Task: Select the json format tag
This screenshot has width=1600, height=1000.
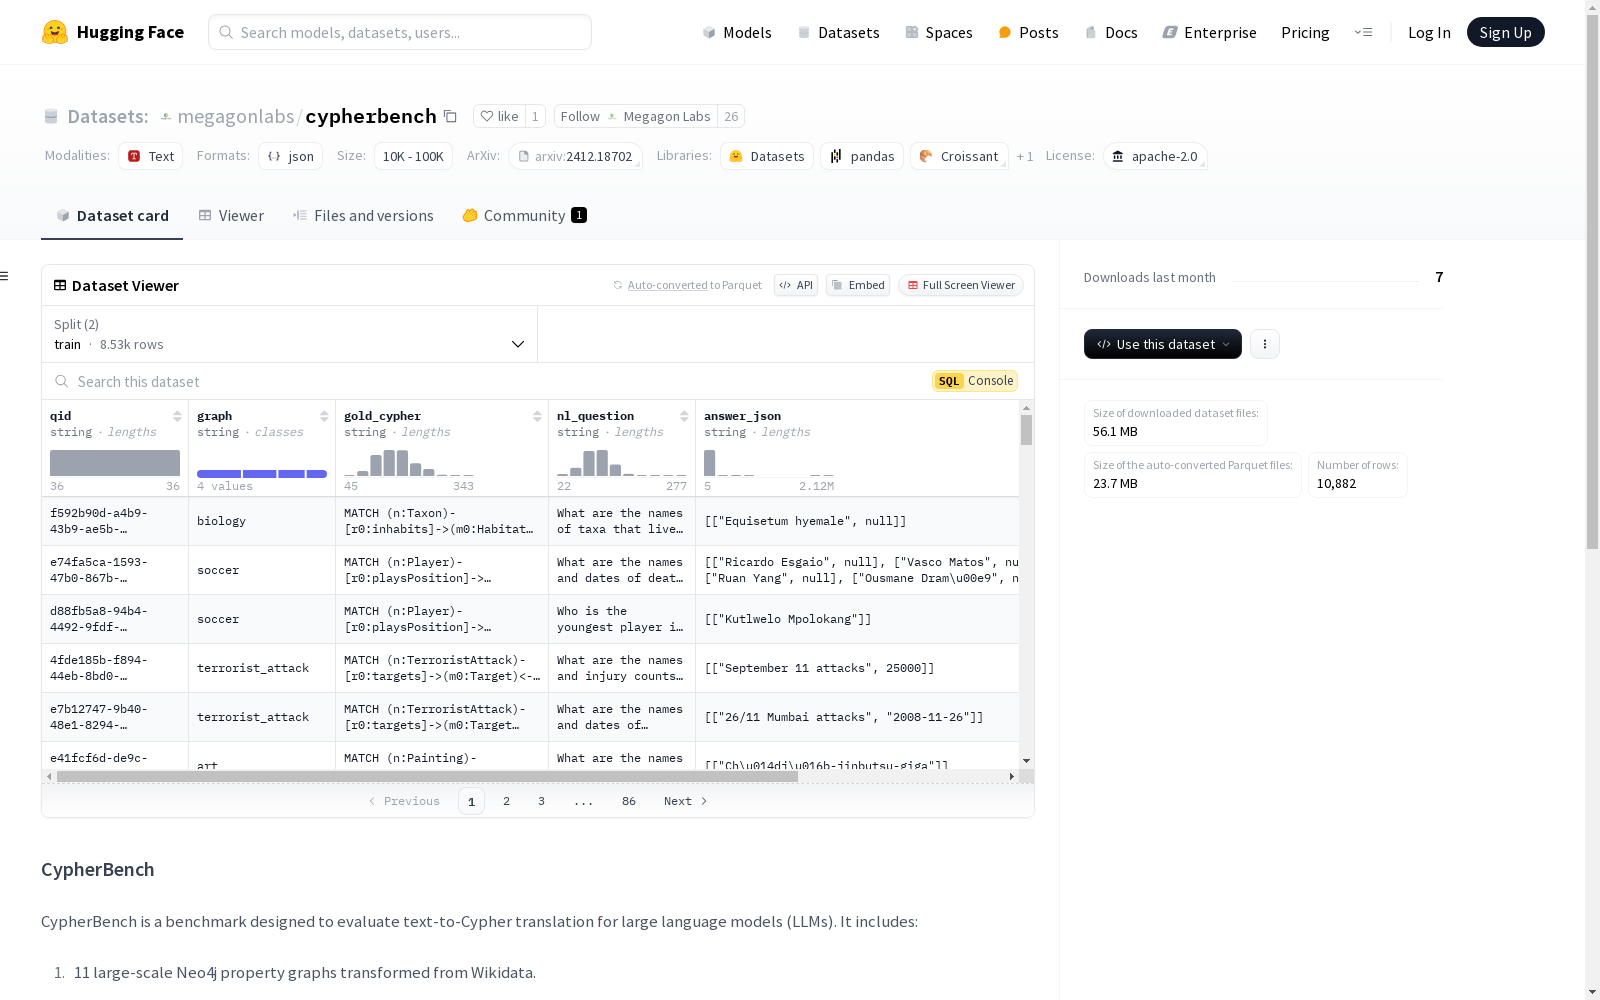Action: point(291,156)
